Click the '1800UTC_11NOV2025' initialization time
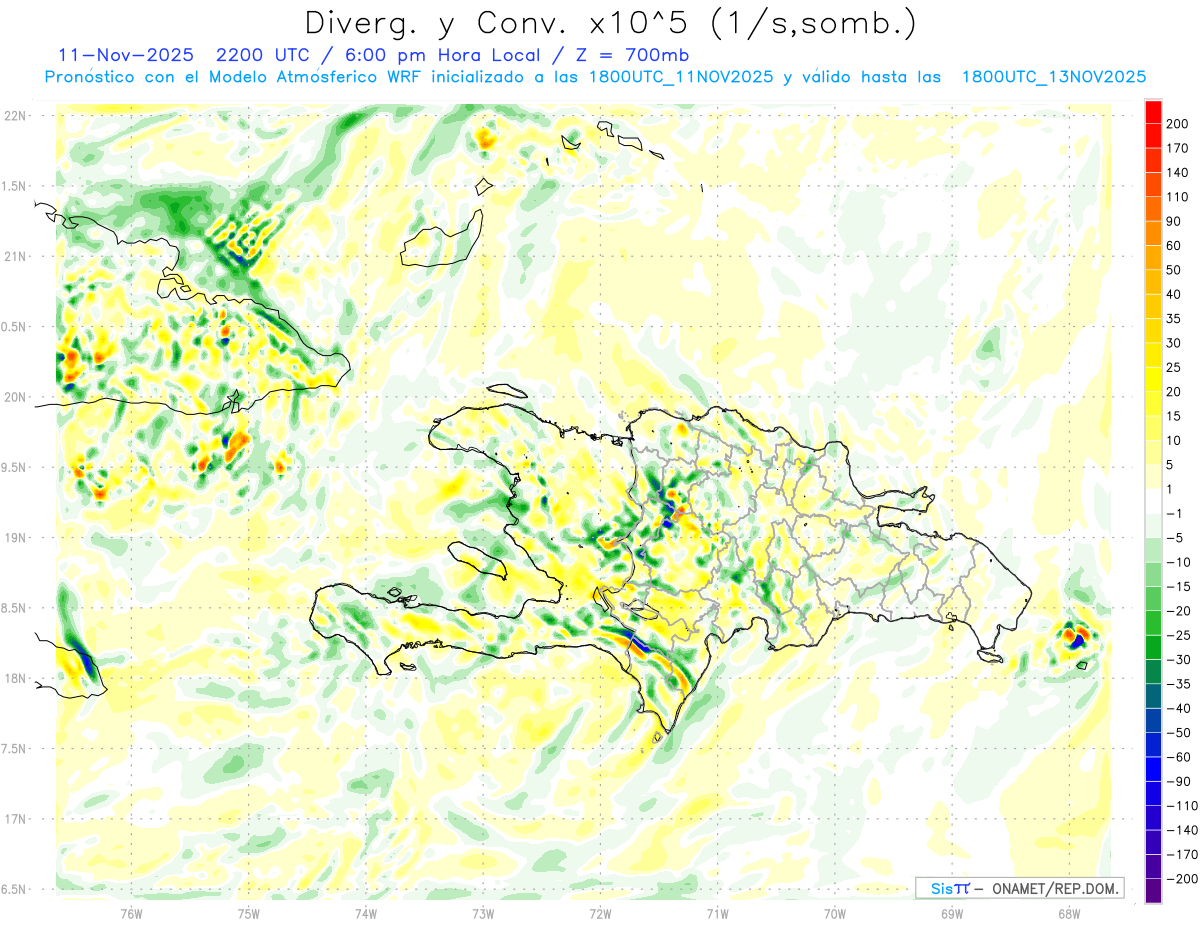 (680, 77)
